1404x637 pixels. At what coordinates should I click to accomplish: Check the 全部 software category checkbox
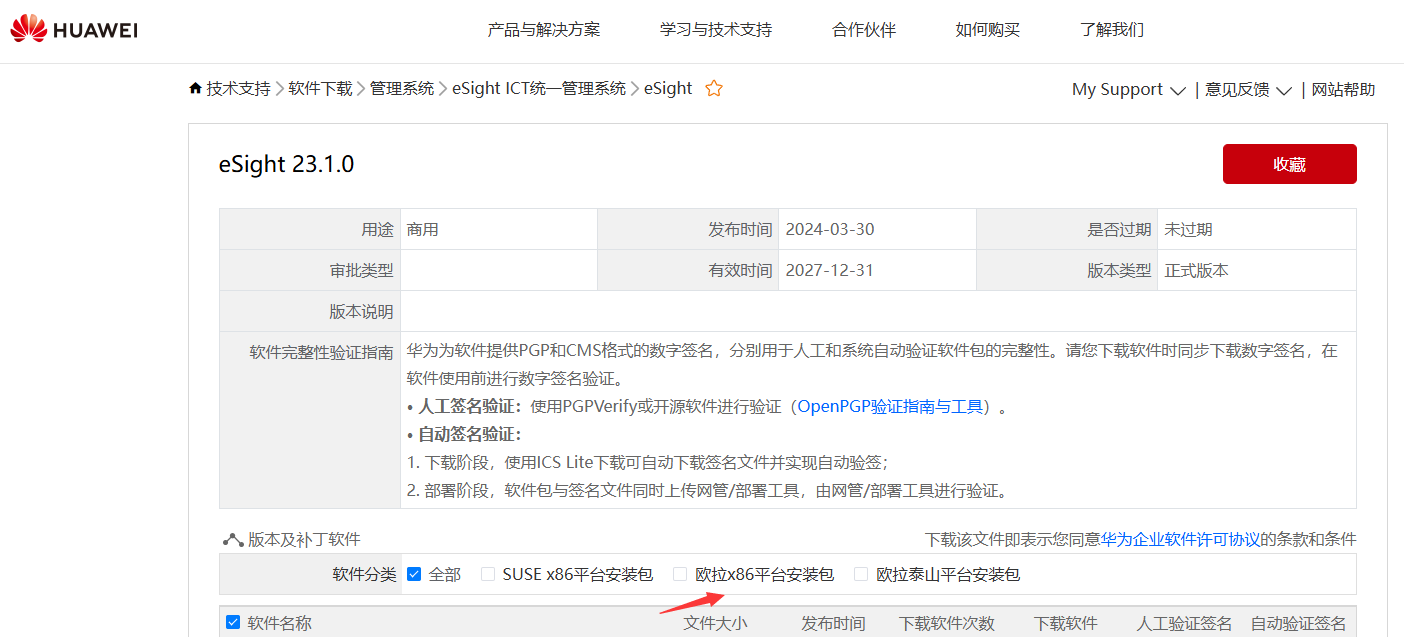coord(414,574)
